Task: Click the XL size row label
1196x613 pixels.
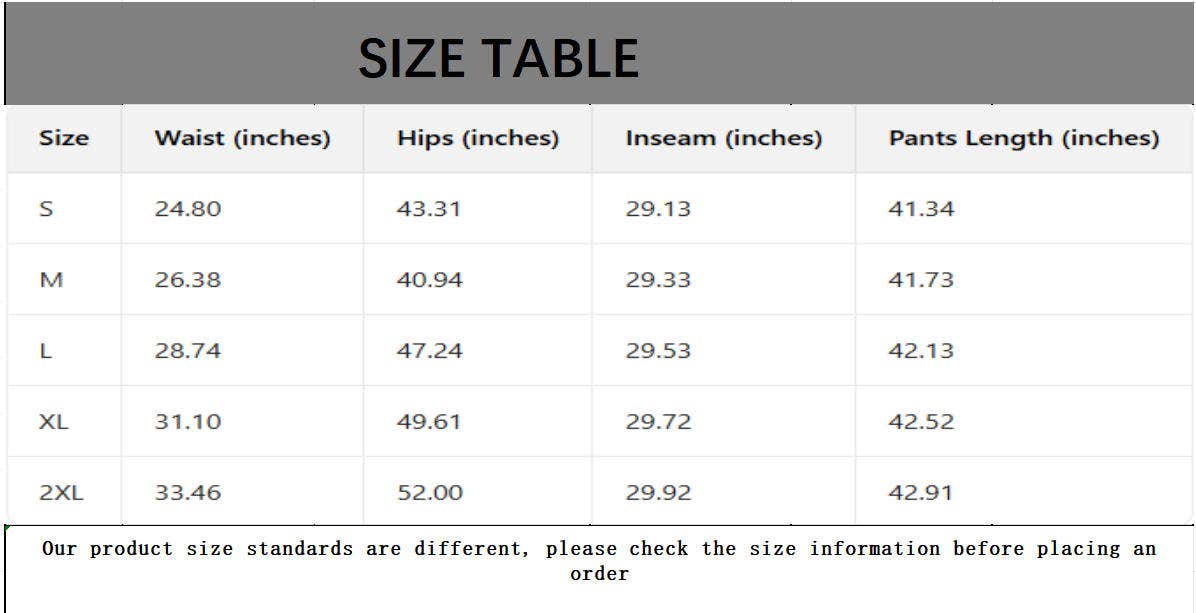Action: 54,422
